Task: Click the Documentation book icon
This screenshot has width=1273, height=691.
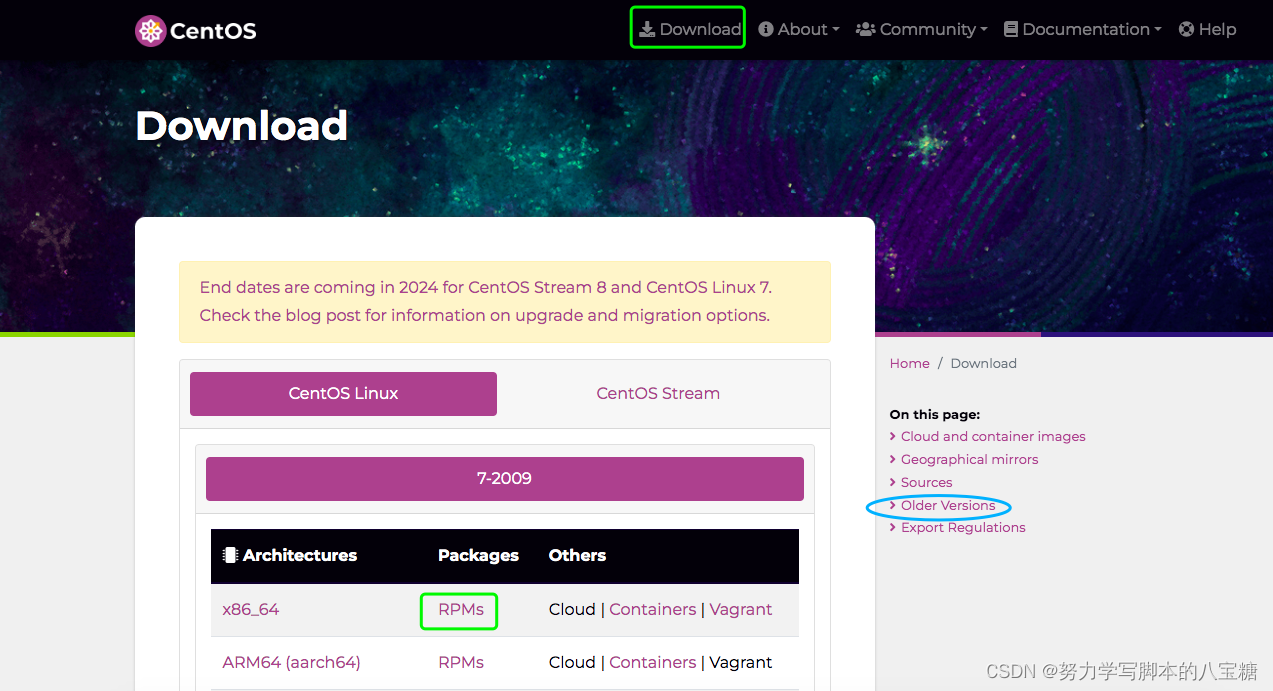Action: (x=1011, y=29)
